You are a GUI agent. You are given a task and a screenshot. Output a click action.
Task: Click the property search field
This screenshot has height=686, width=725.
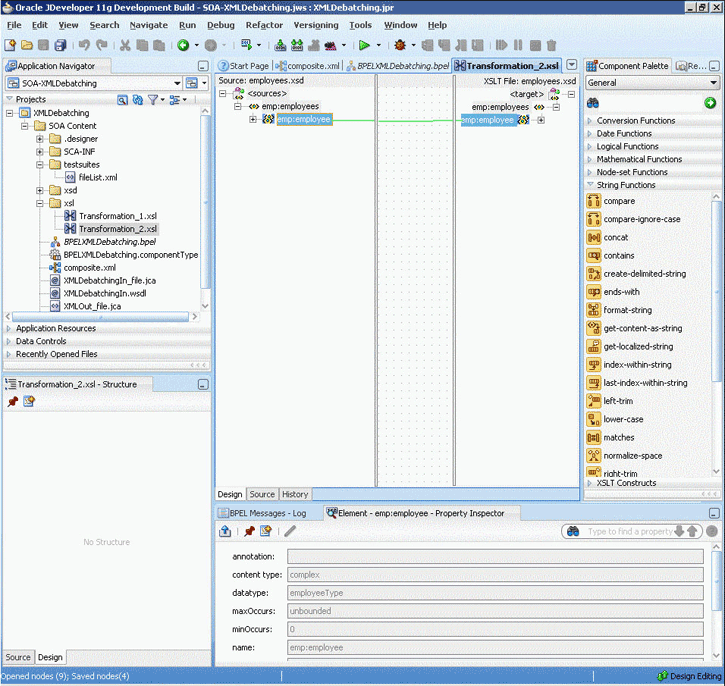coord(629,532)
